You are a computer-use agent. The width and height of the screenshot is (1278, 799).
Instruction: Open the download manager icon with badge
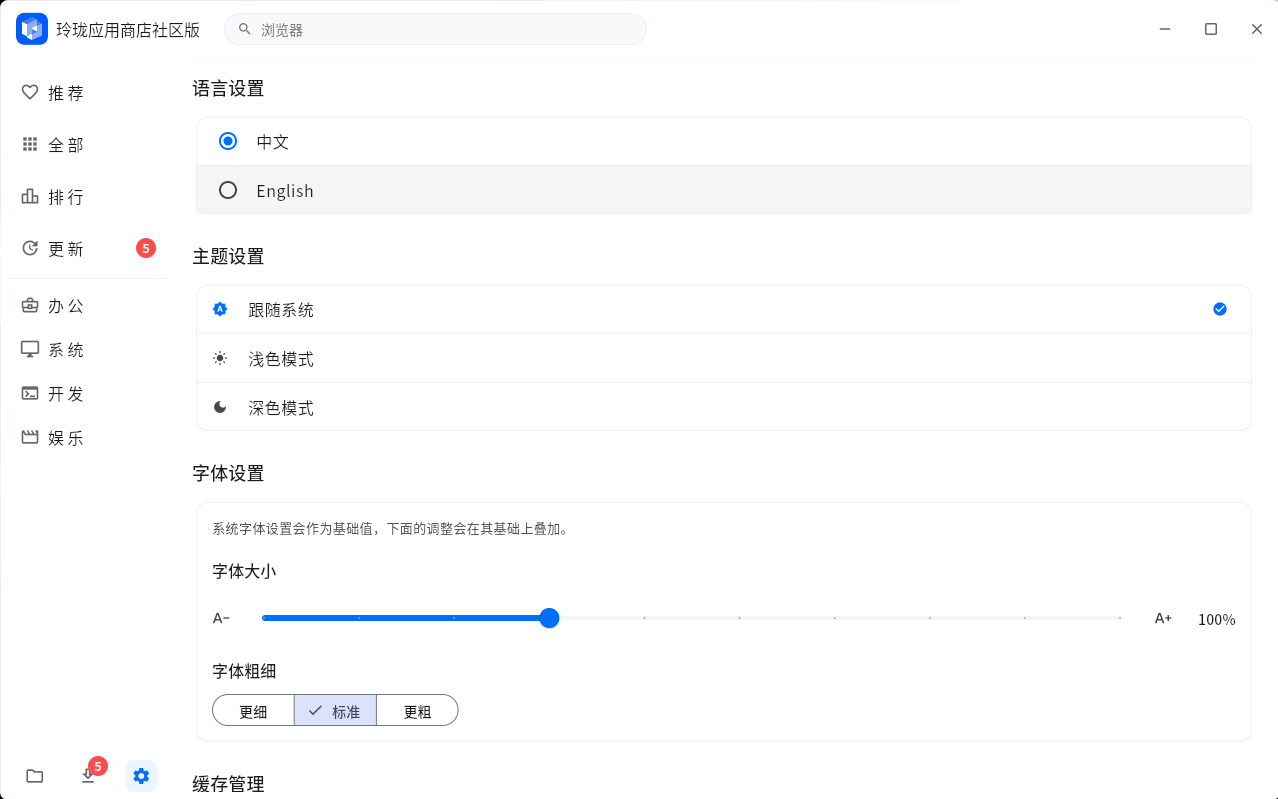click(88, 776)
